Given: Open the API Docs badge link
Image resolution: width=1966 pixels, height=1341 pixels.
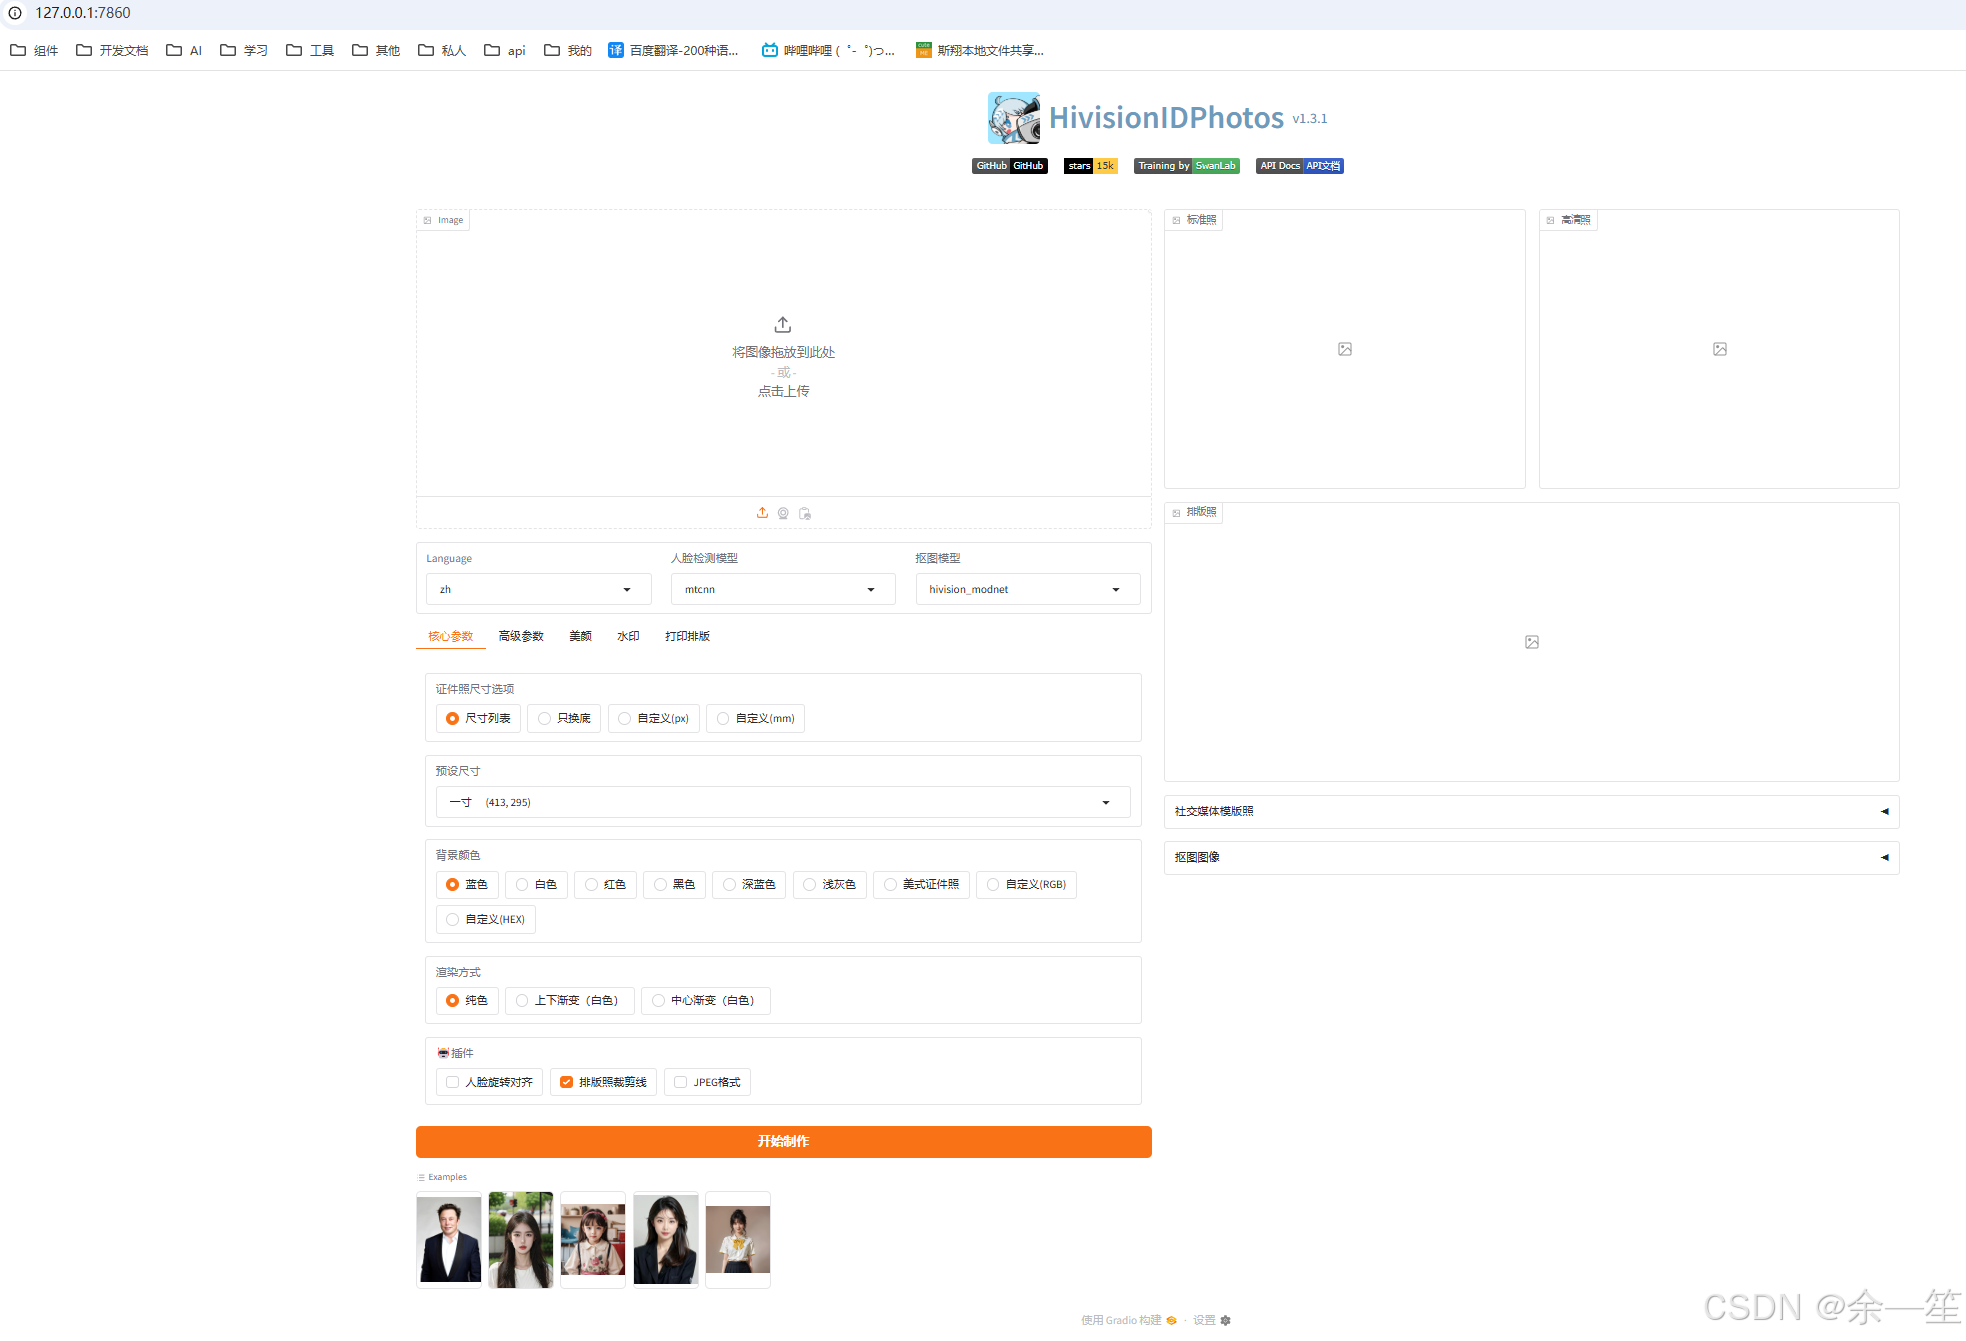Looking at the screenshot, I should click(1299, 166).
